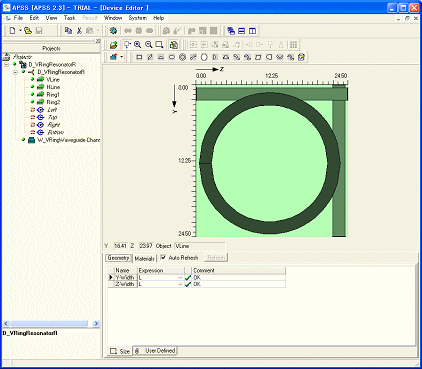Screen dimensions: 422x369
Task: Open the Help menu
Action: 159,18
